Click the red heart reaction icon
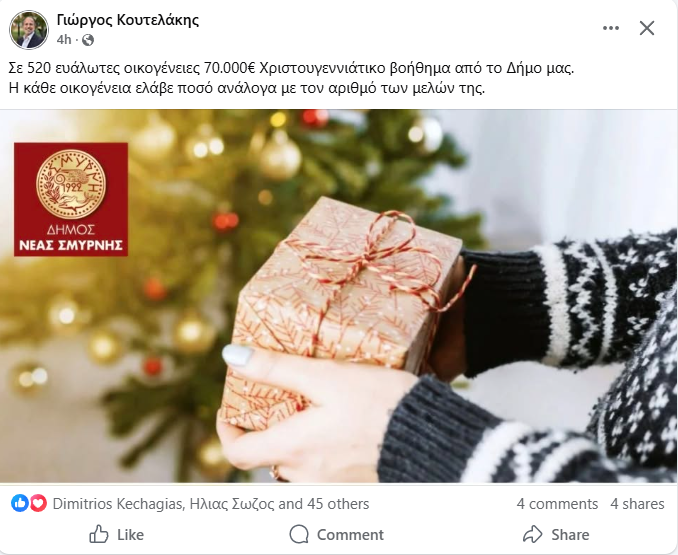Image resolution: width=678 pixels, height=555 pixels. [38, 504]
